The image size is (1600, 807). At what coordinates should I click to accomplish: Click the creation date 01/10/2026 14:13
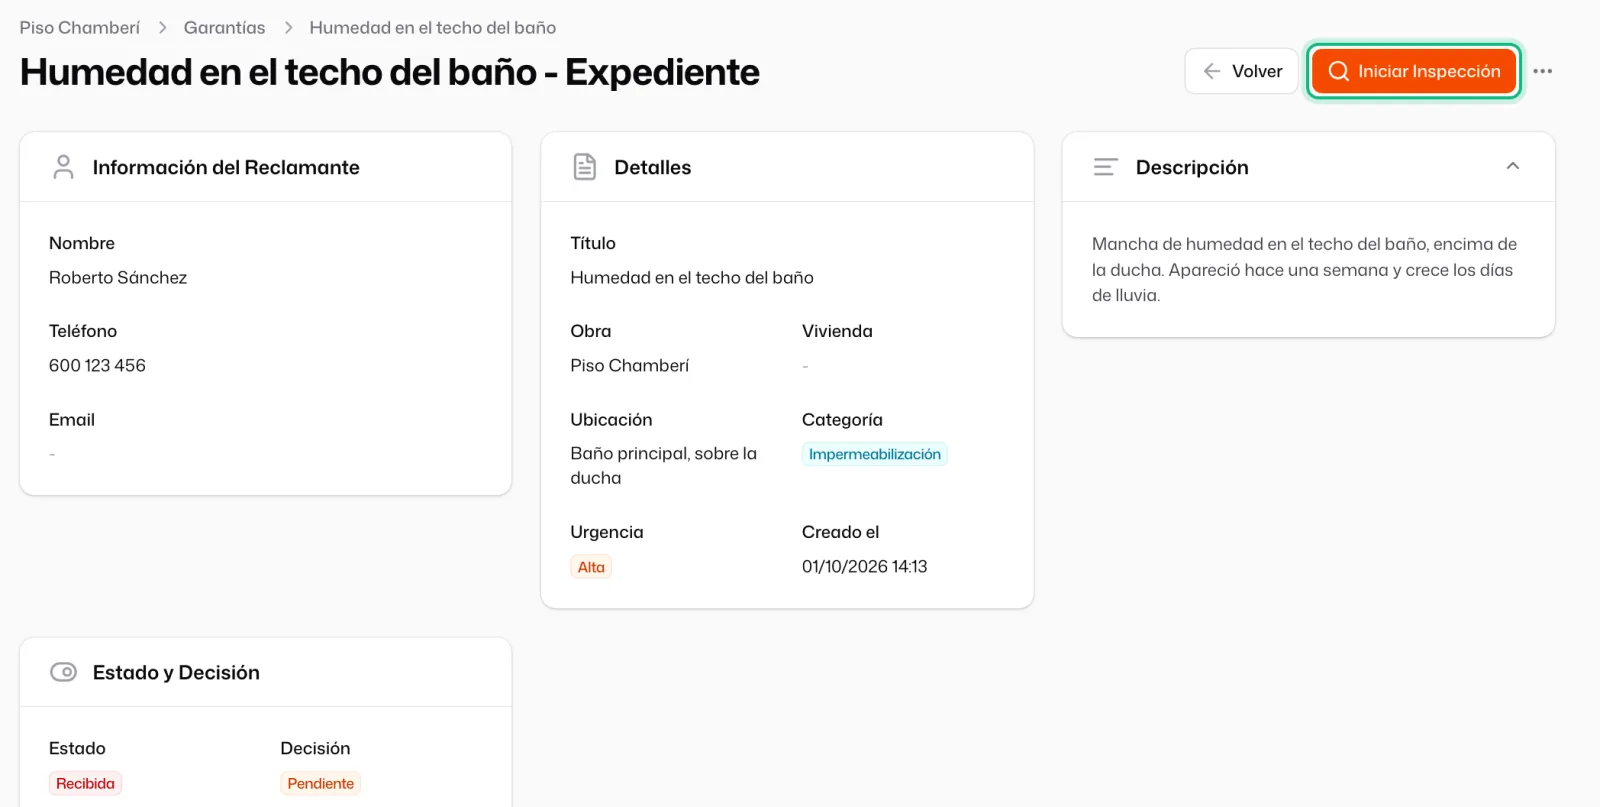[865, 567]
